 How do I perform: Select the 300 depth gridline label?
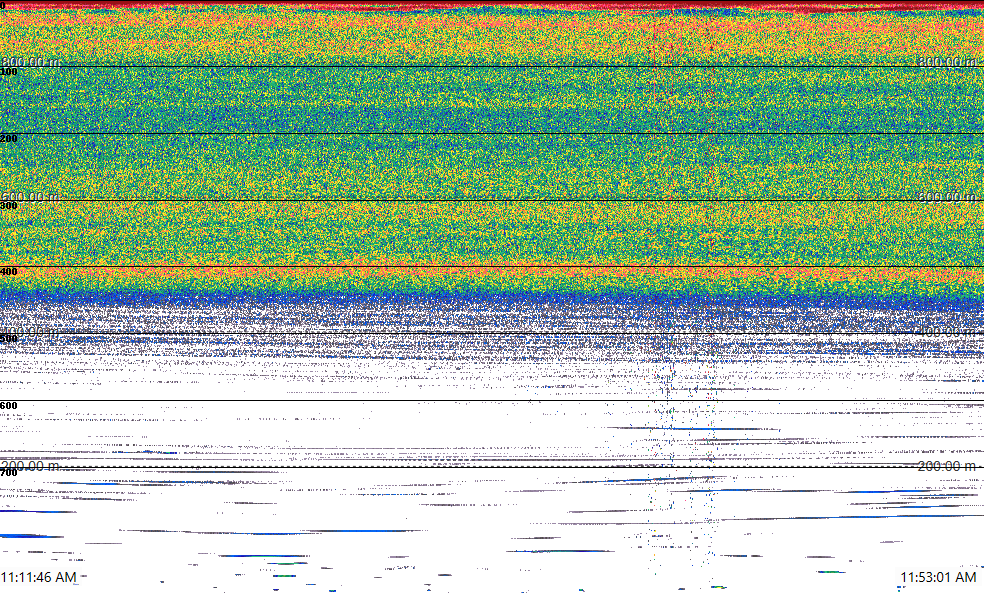(9, 205)
